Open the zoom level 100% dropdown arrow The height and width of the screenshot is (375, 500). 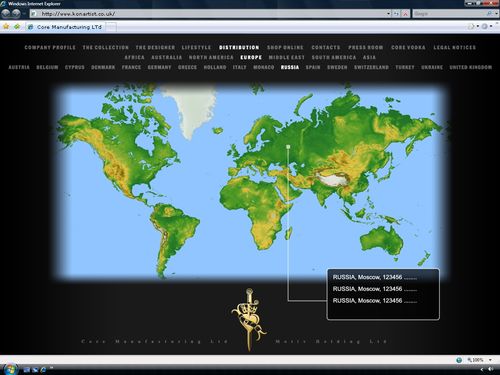490,360
